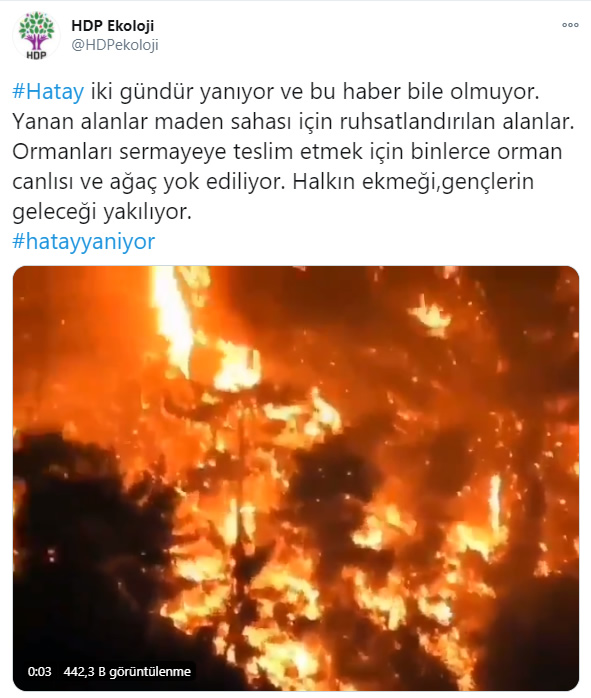Click the HDP text below the tree logo
This screenshot has width=591, height=698.
pos(36,55)
